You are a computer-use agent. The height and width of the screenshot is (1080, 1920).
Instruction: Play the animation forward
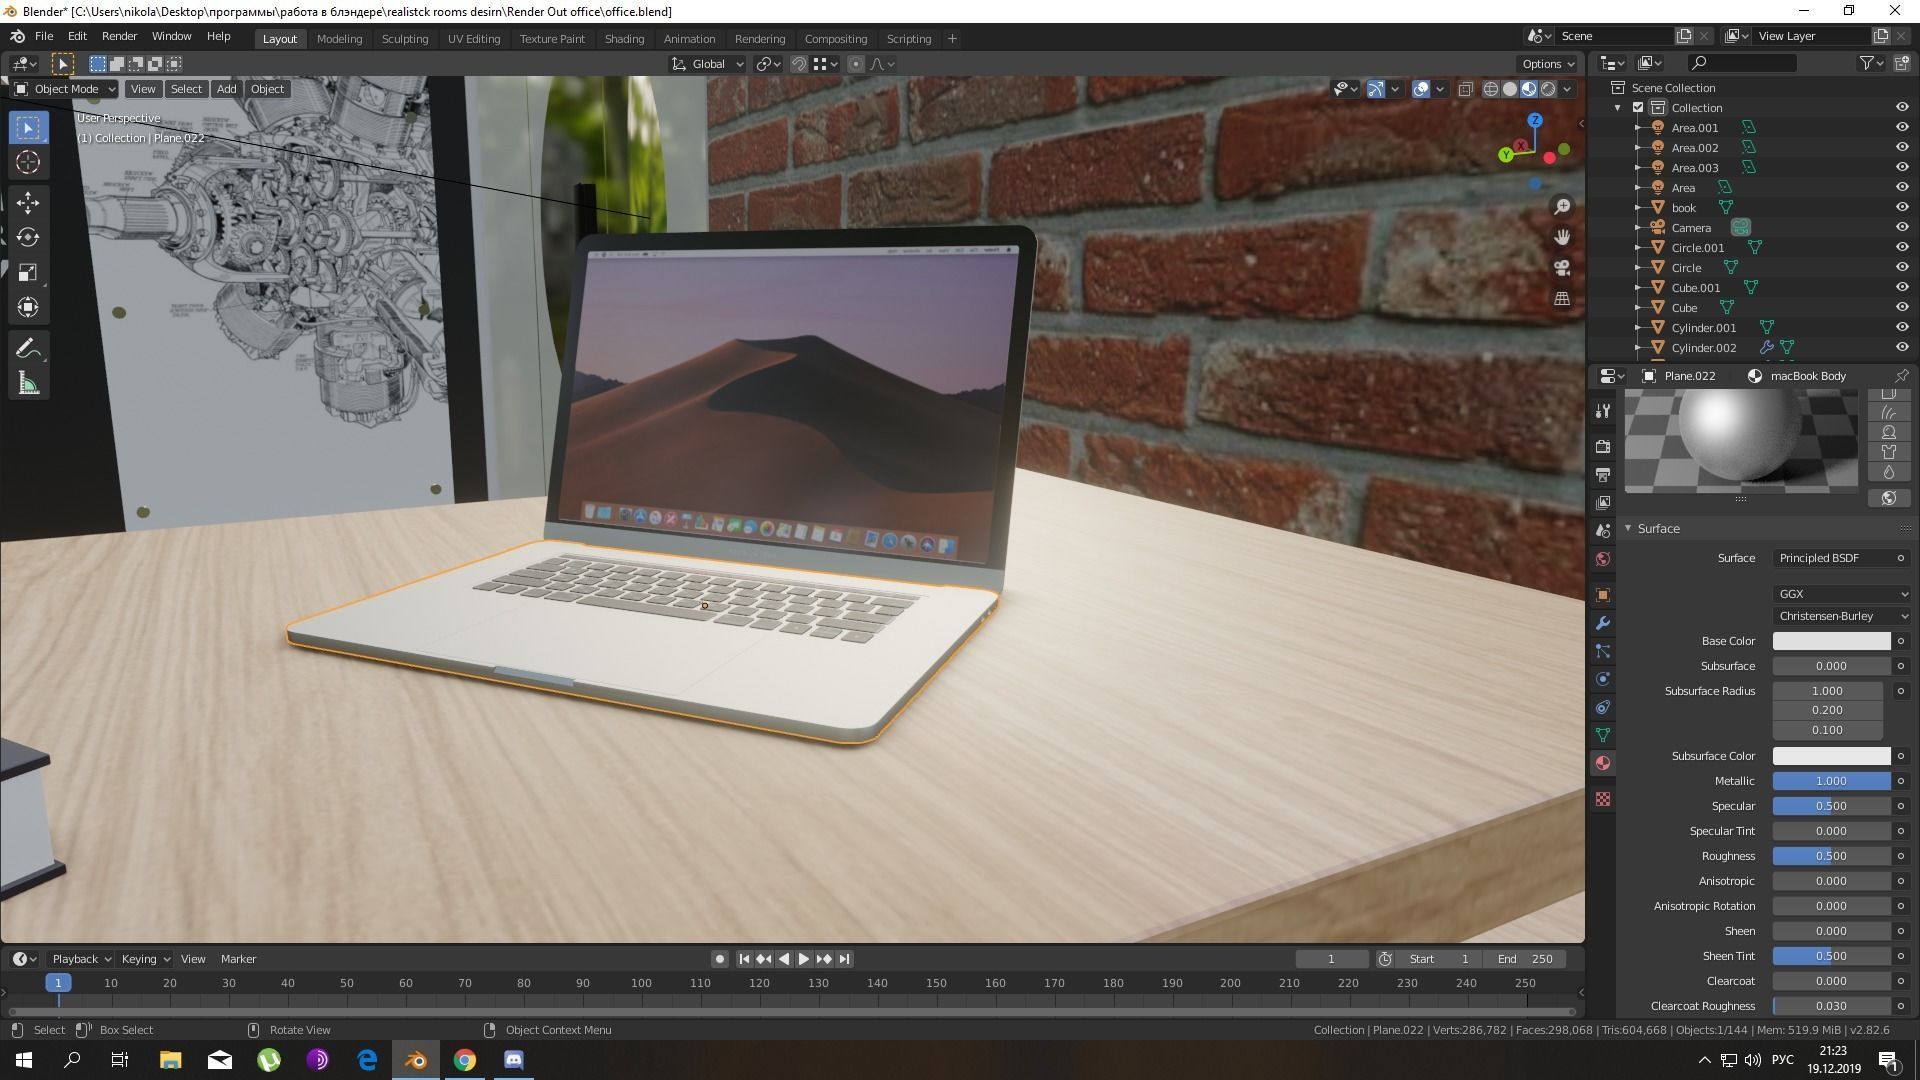[803, 959]
